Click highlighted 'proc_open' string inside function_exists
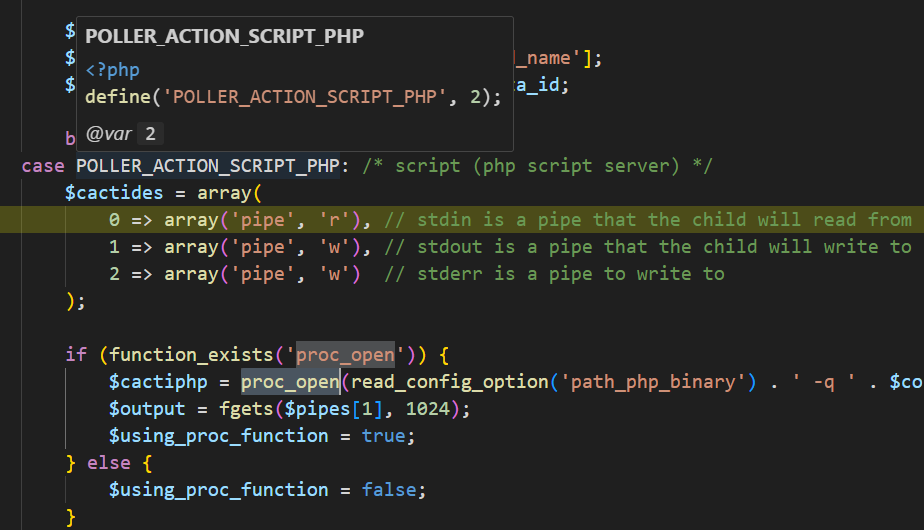 pos(345,354)
